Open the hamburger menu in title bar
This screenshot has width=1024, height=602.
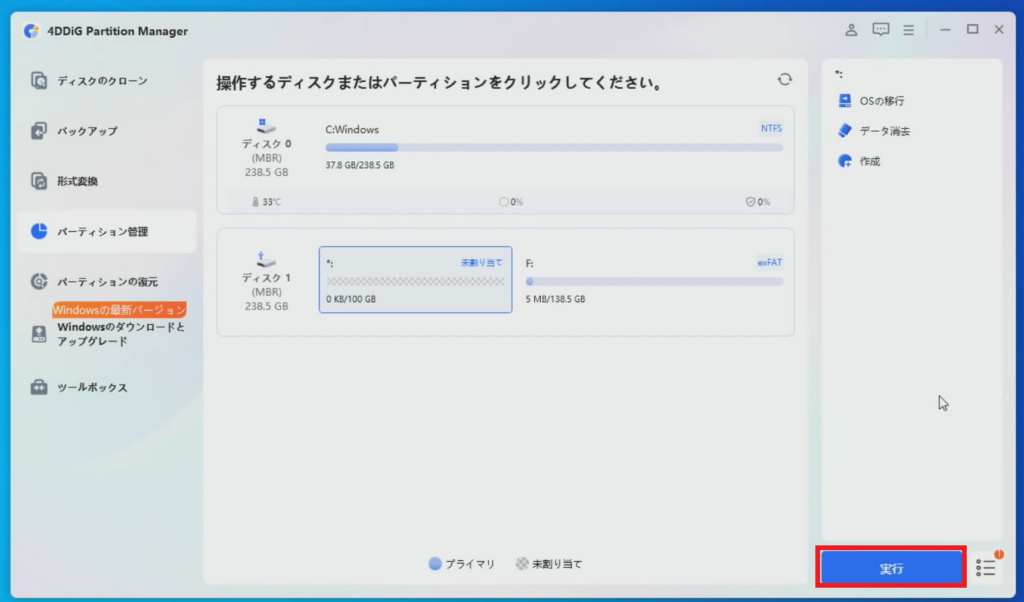tap(910, 30)
